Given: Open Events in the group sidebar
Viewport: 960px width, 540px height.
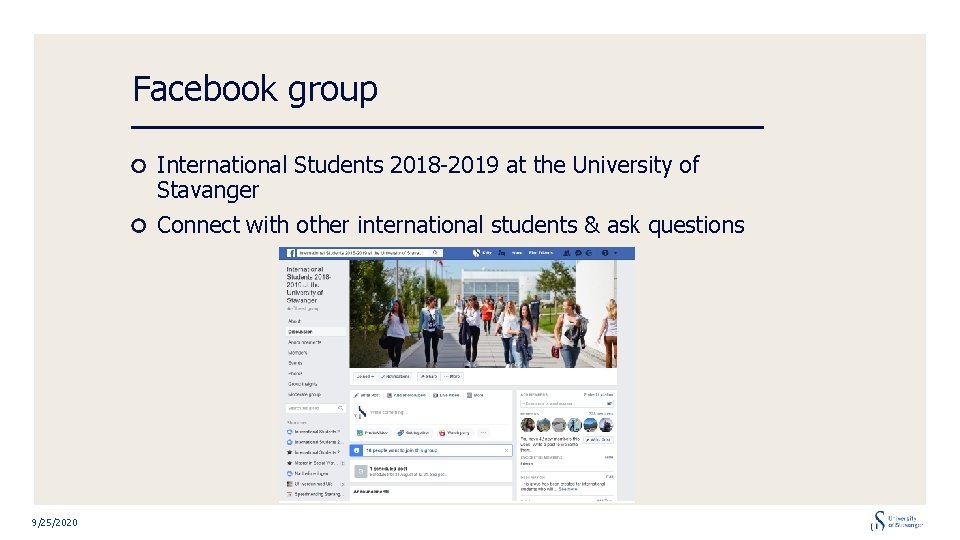Looking at the screenshot, I should point(295,363).
